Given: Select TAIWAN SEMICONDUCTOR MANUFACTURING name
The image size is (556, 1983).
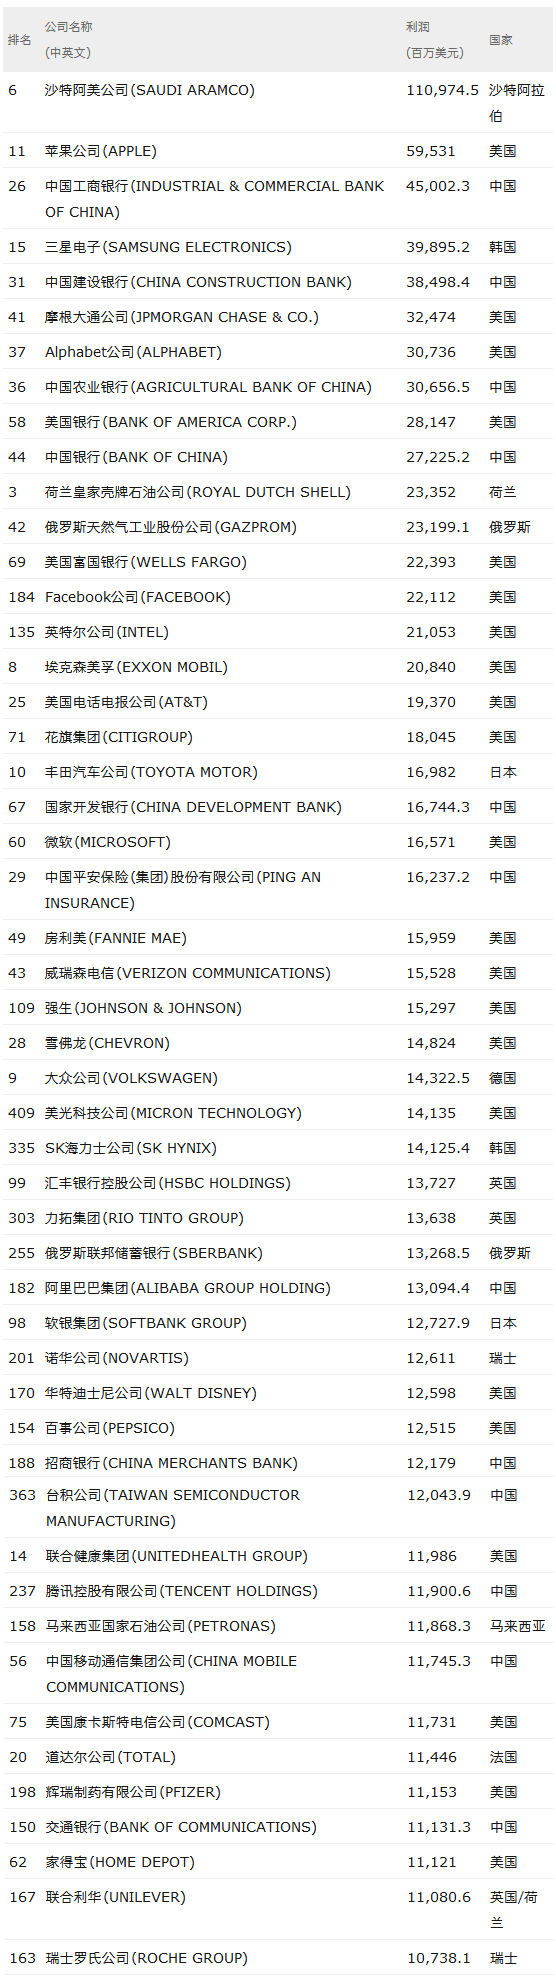Looking at the screenshot, I should point(173,1508).
